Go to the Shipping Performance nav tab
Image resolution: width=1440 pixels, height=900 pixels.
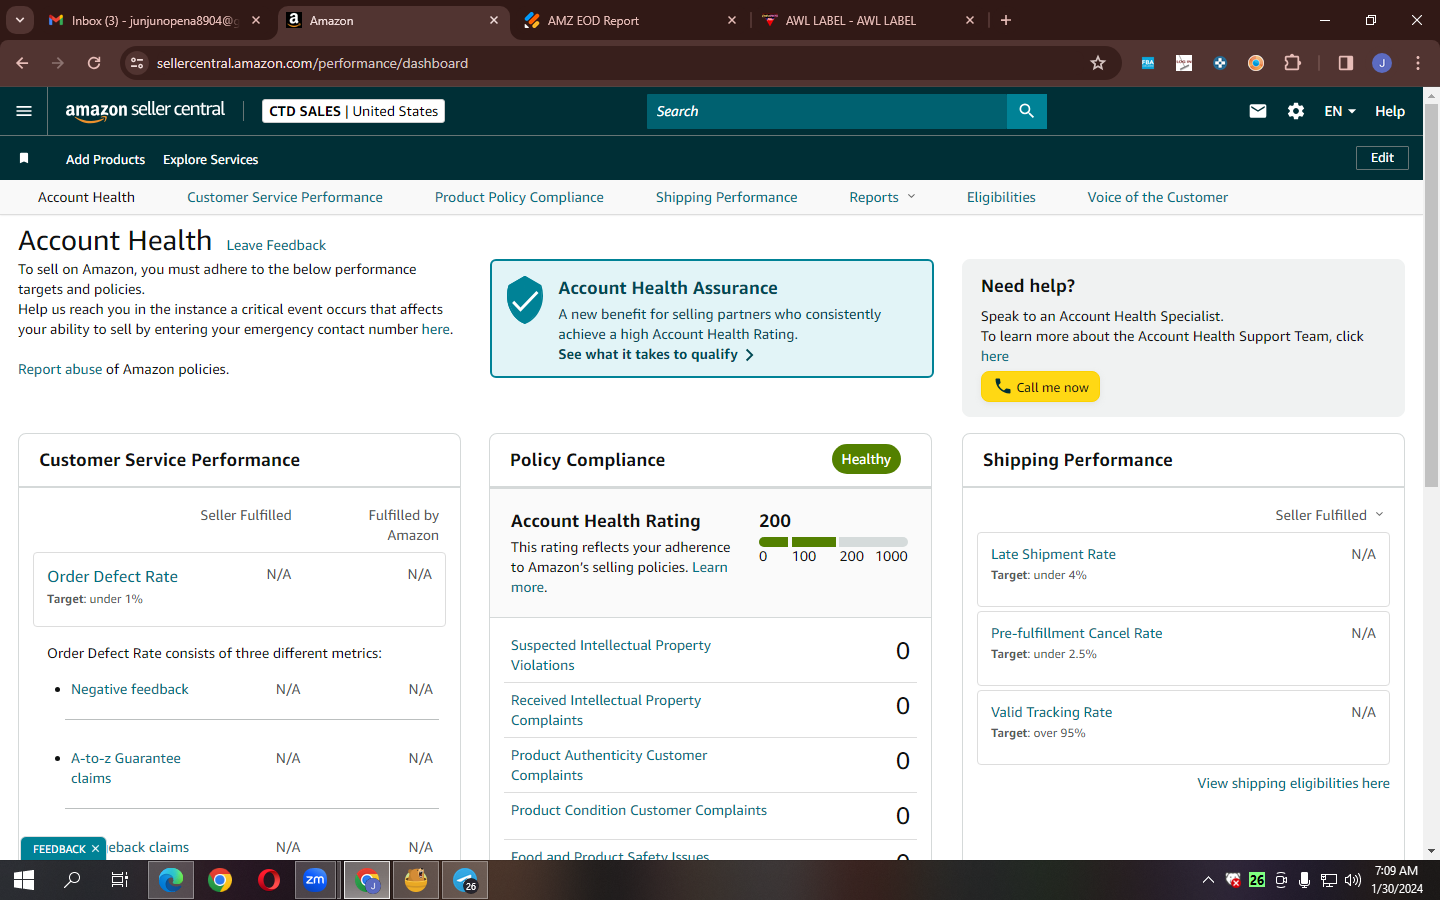click(727, 197)
